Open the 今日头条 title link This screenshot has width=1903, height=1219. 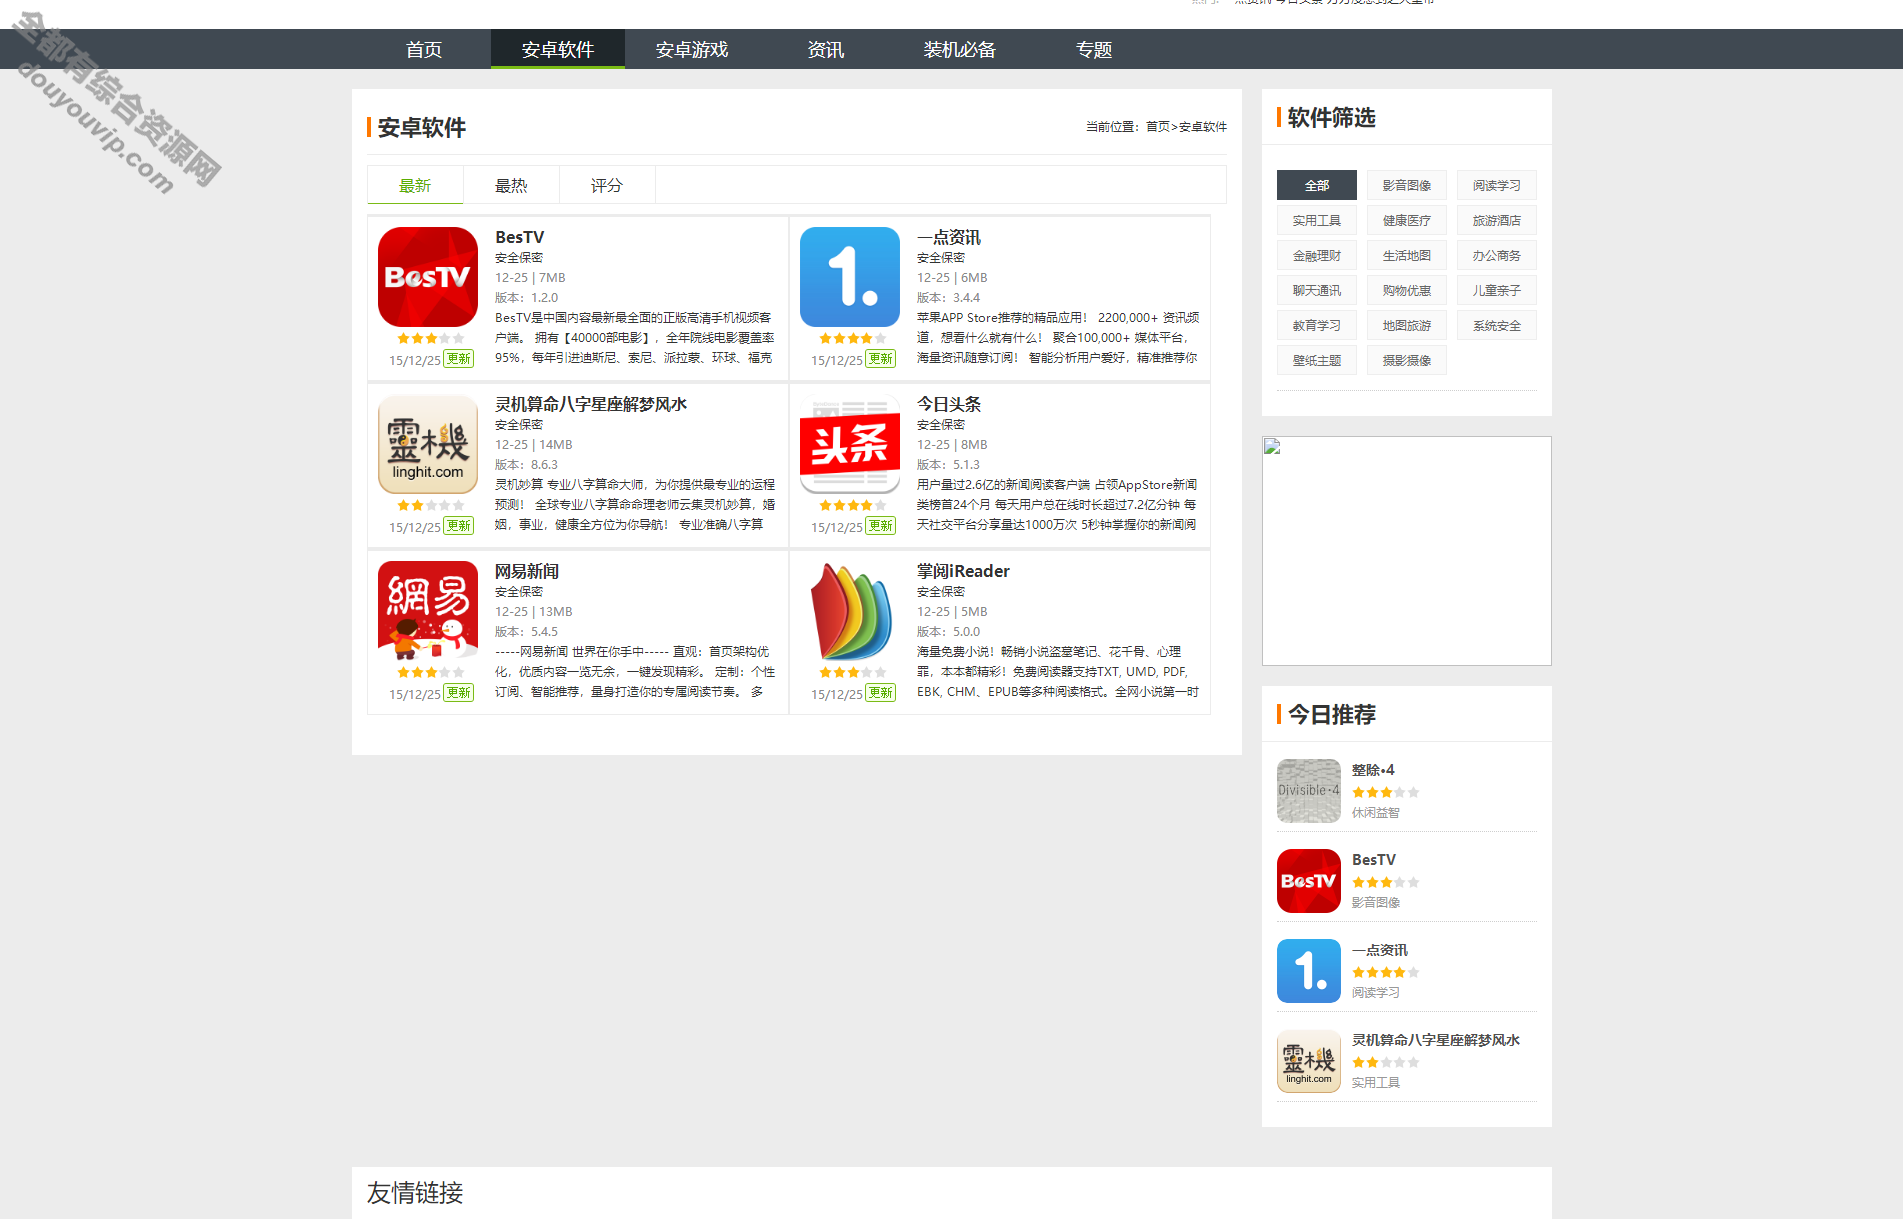pos(949,404)
